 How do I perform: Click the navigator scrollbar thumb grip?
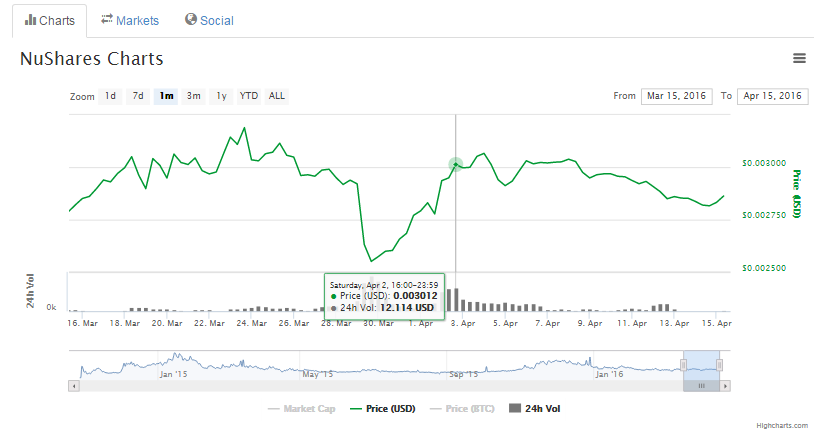click(702, 386)
